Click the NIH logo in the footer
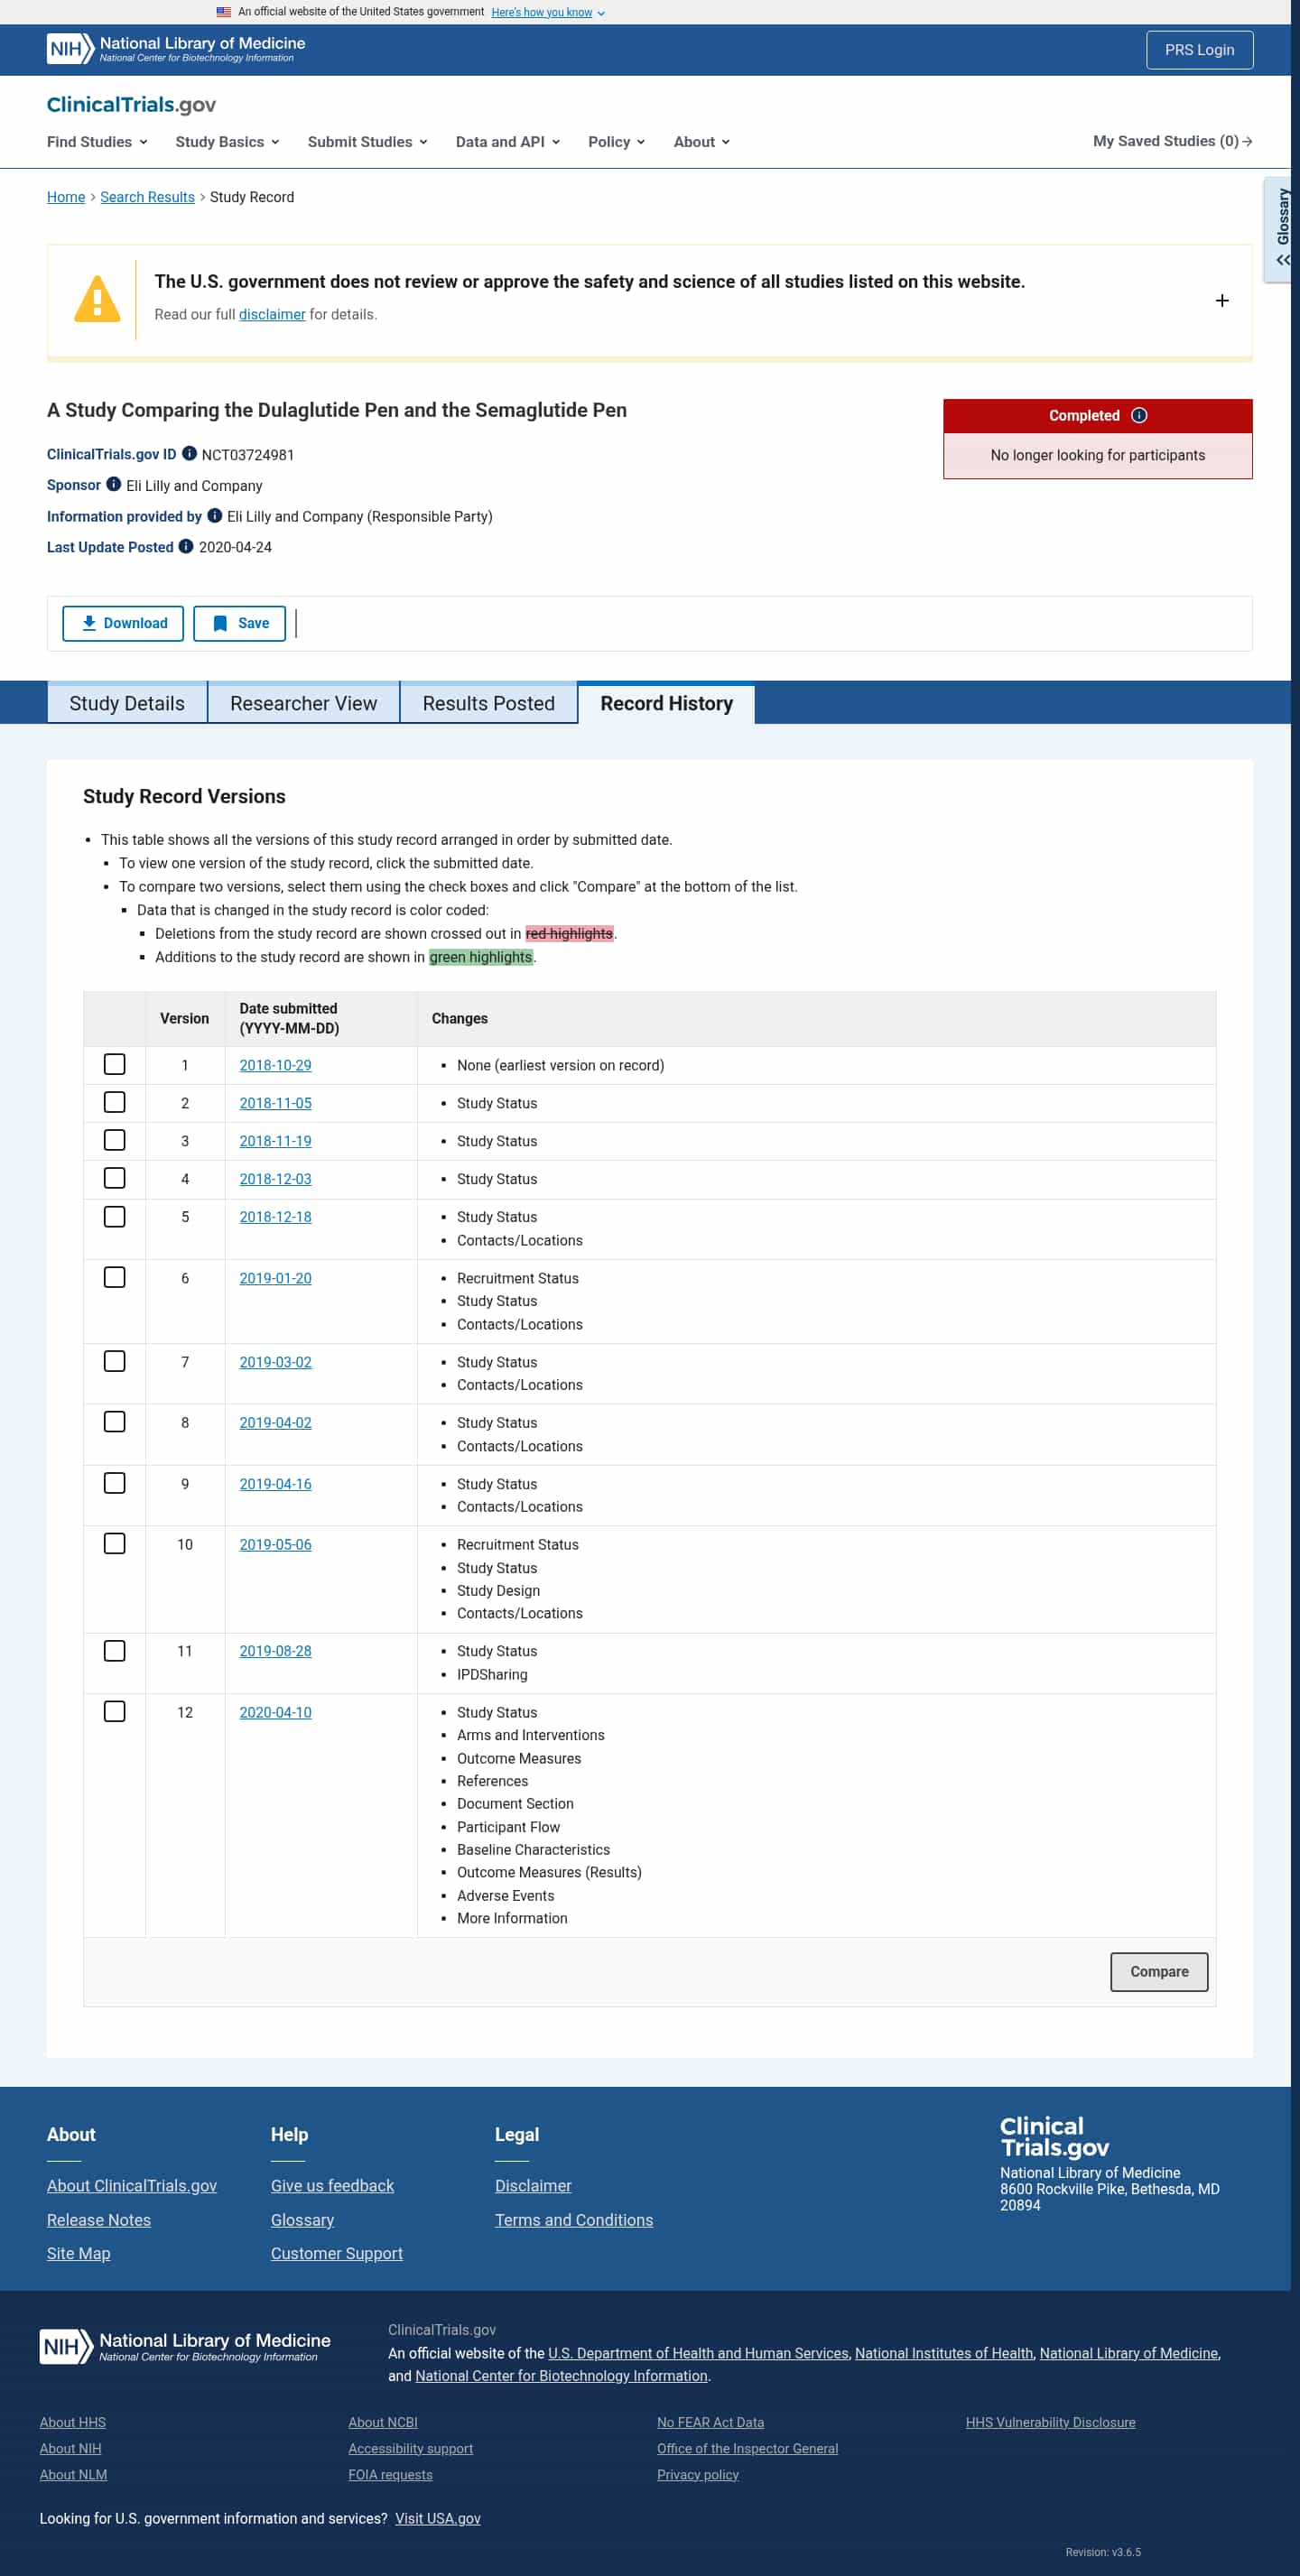This screenshot has height=2576, width=1300. pos(185,2346)
